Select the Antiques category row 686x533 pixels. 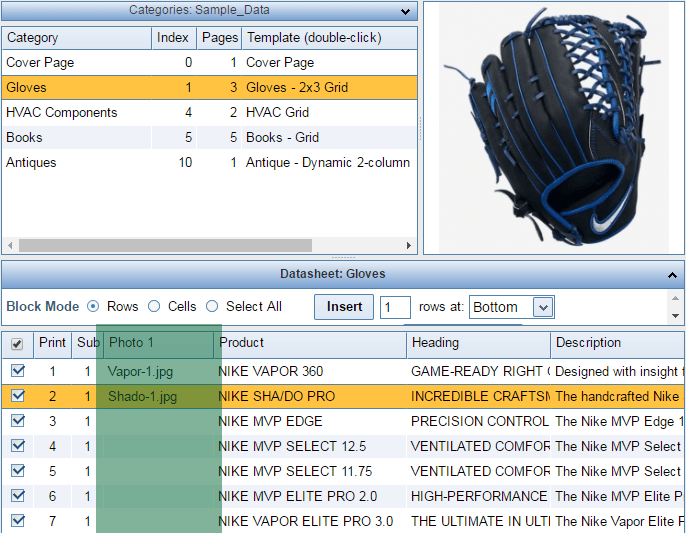pos(209,162)
